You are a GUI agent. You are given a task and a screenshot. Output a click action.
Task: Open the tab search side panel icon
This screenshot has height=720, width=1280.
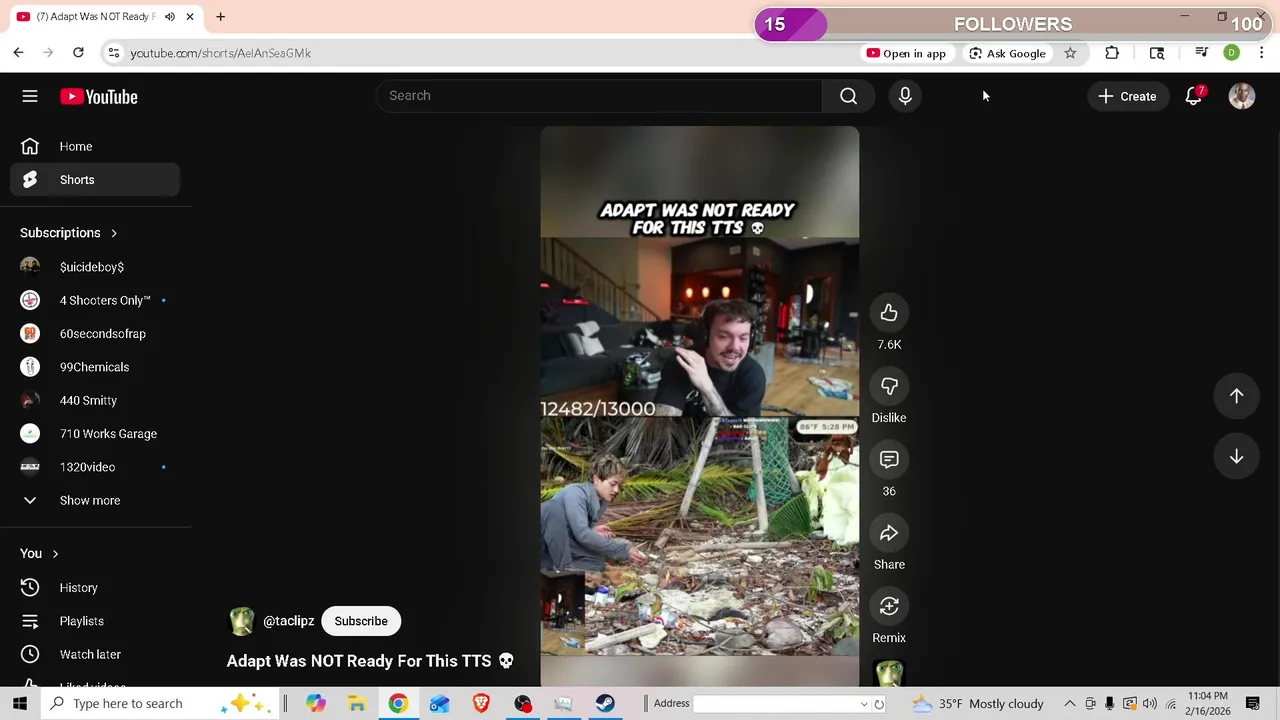1157,53
